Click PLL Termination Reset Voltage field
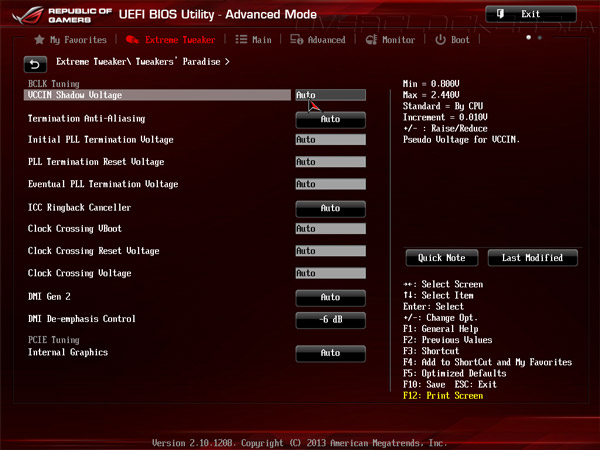600x450 pixels. [331, 162]
